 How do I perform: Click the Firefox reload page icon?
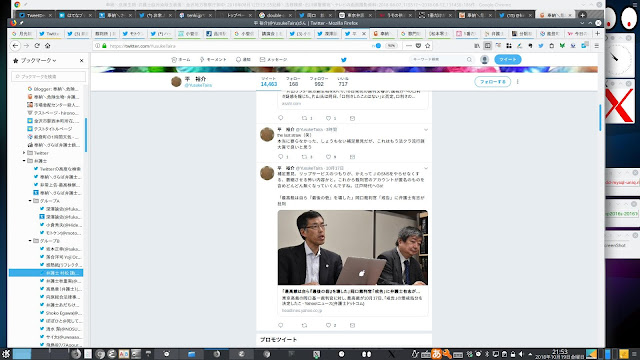click(37, 46)
